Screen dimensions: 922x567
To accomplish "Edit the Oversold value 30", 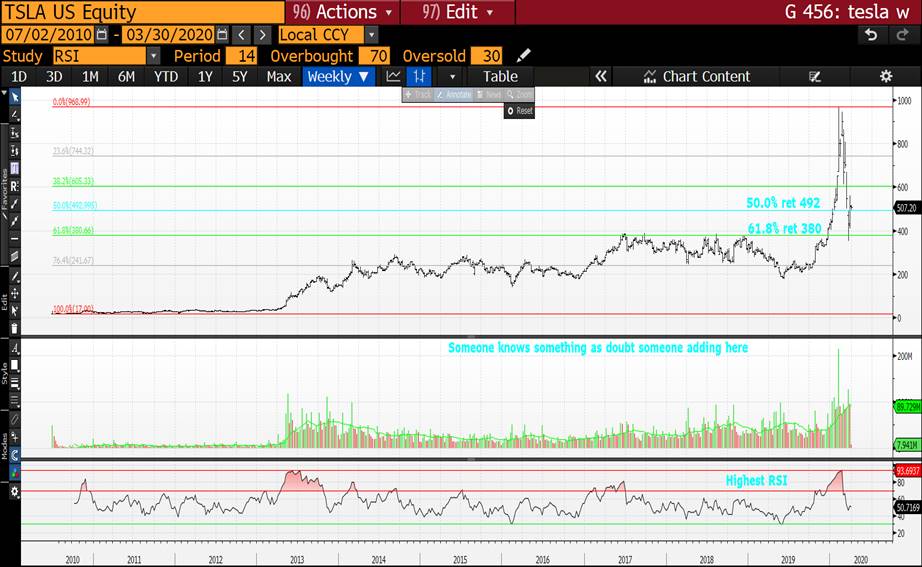I will [x=487, y=56].
